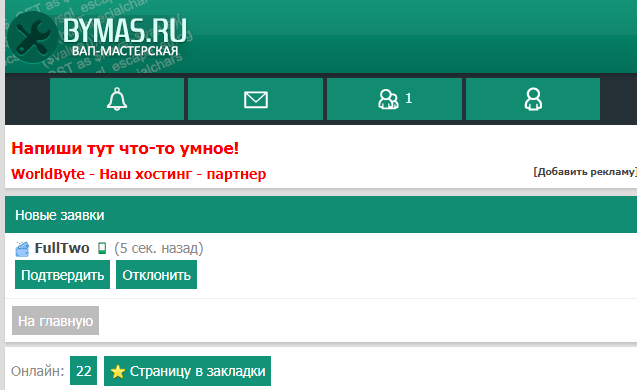
Task: Click the 5 сек. назад timestamp
Action: [159, 248]
